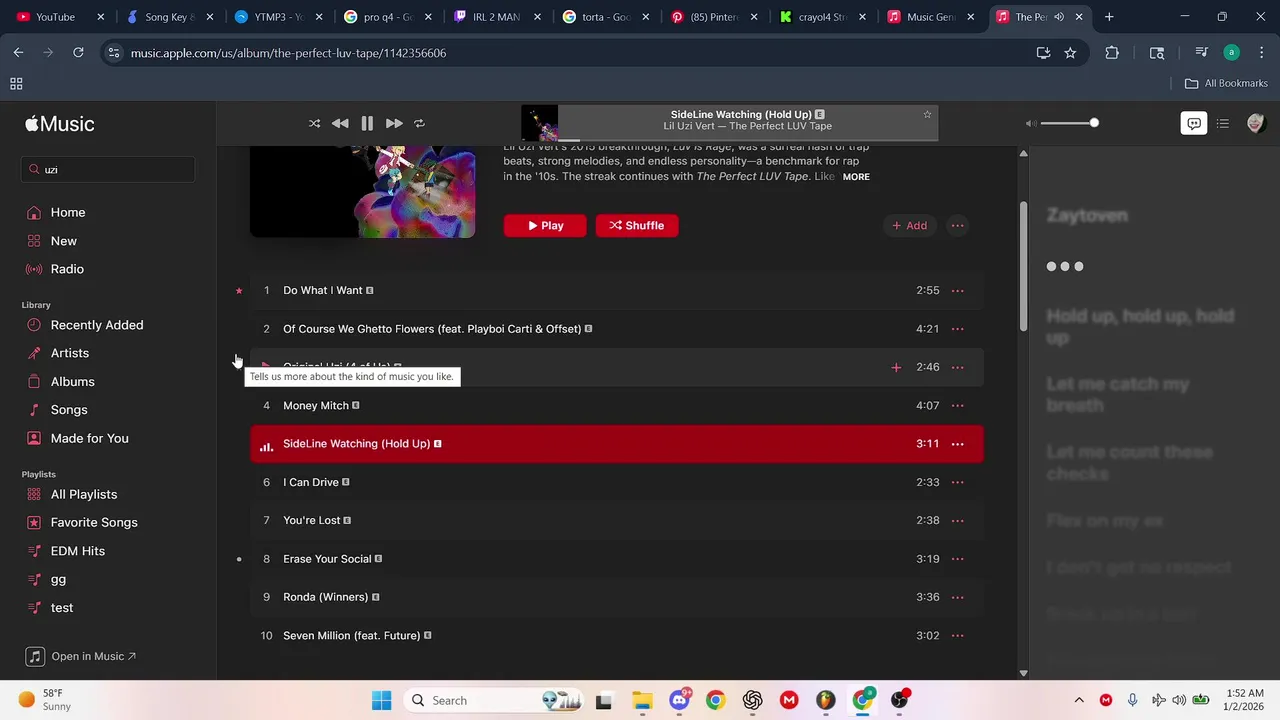Favorite the now playing song star
Viewport: 1280px width, 720px height.
(927, 114)
